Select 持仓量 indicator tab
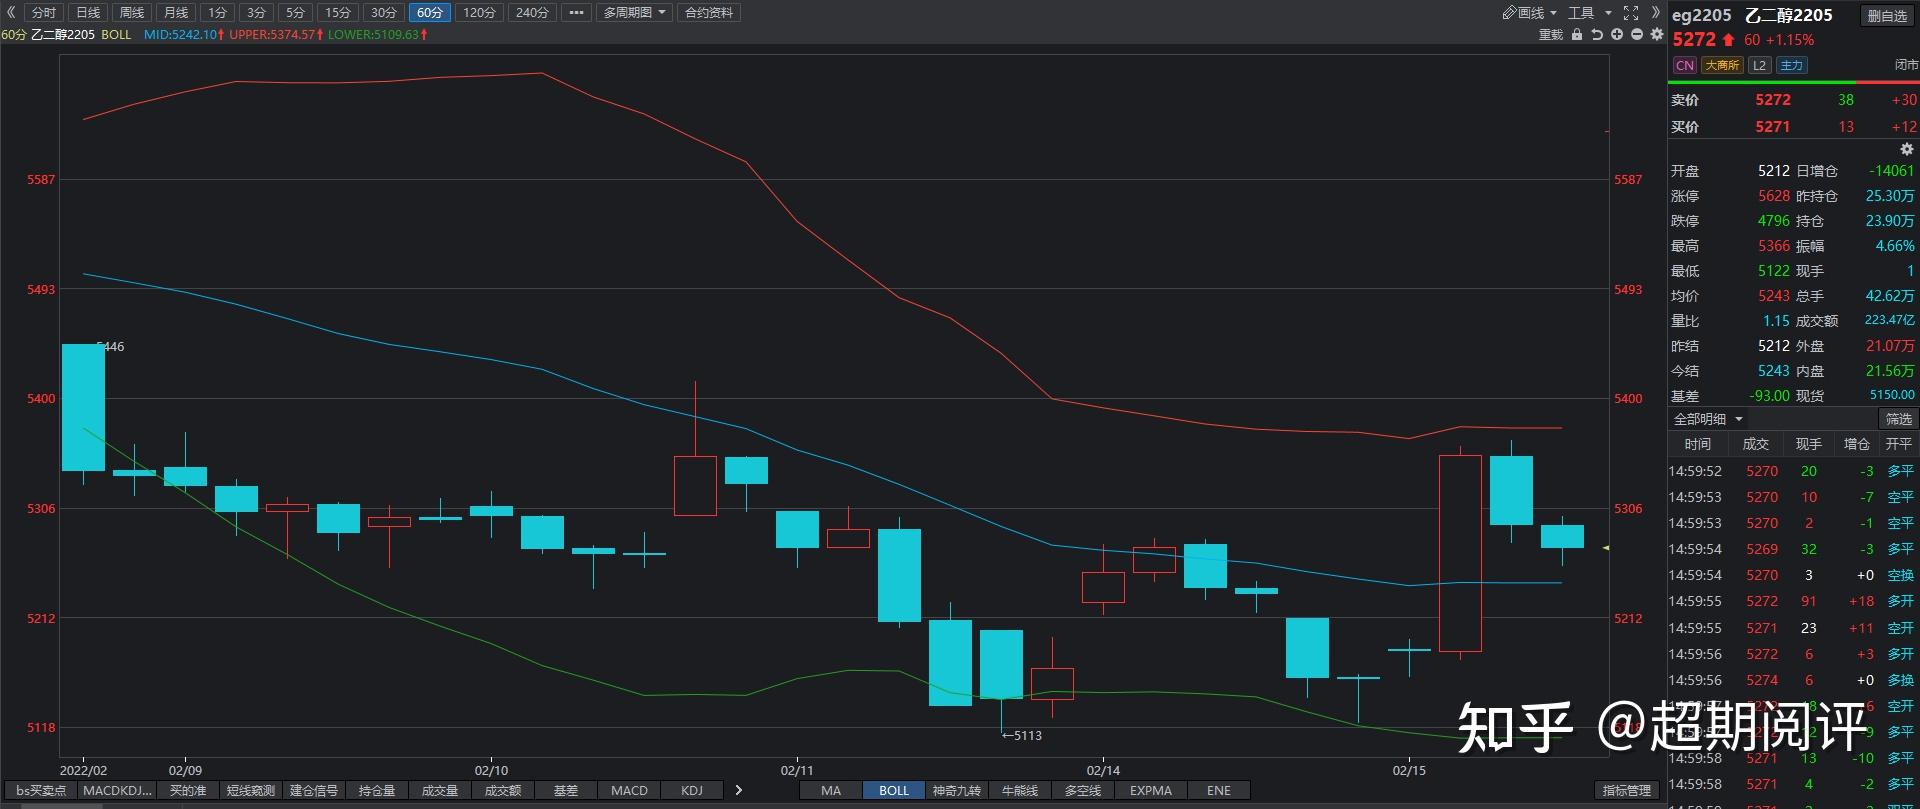1920x809 pixels. pos(377,790)
